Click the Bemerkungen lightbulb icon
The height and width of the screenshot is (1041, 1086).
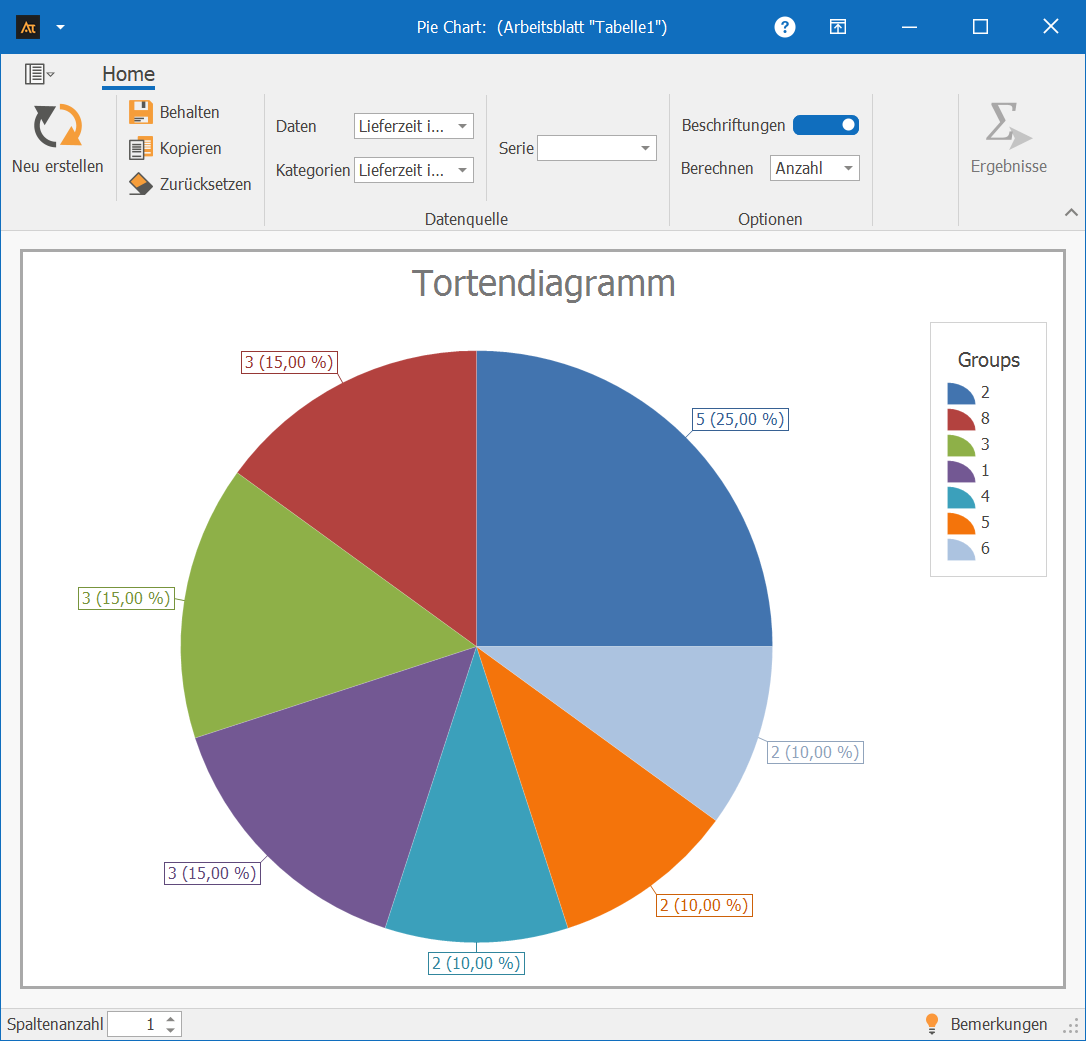[932, 1023]
